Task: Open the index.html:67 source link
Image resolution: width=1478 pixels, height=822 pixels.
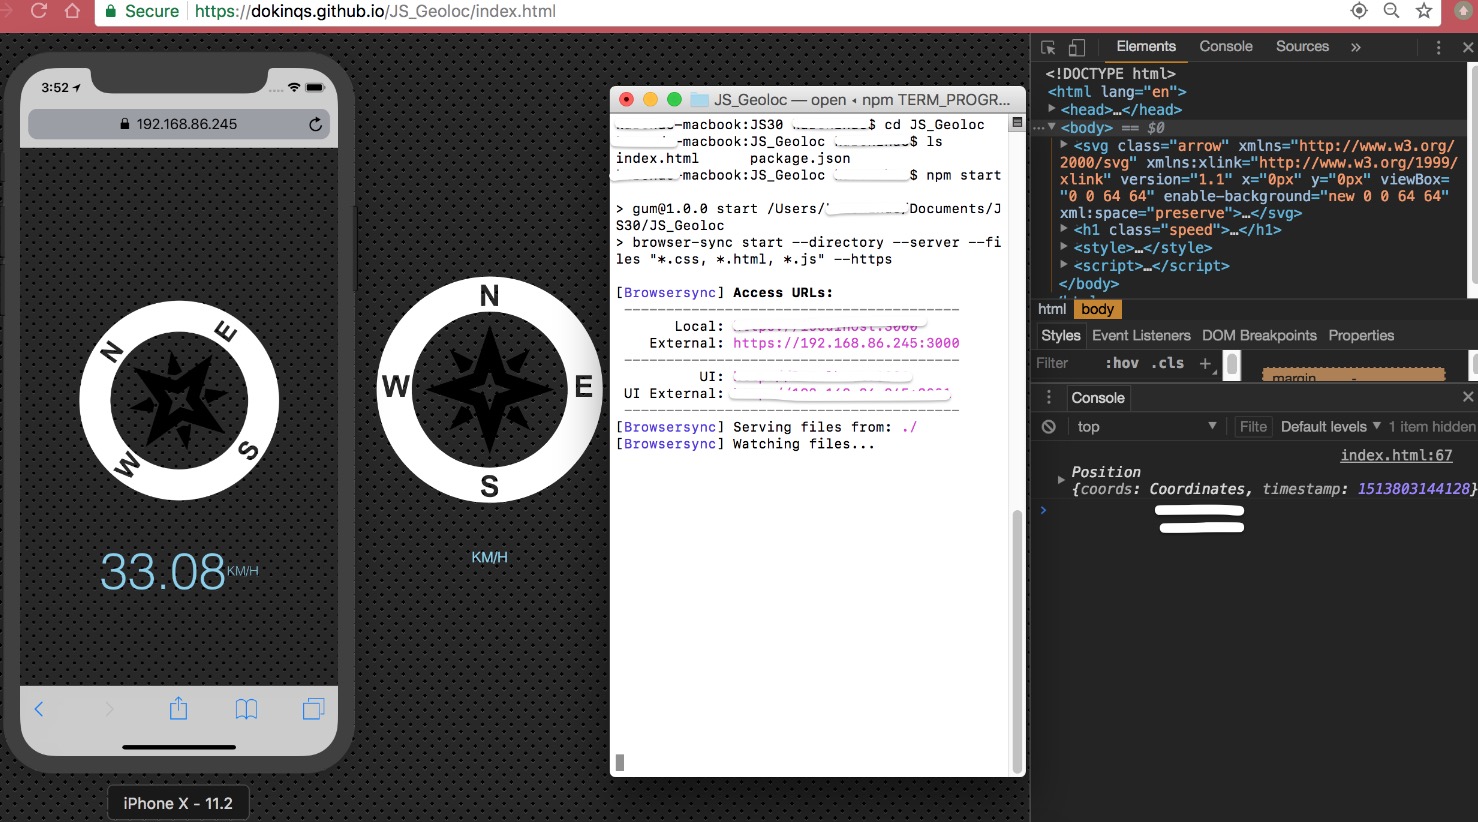Action: [1396, 455]
